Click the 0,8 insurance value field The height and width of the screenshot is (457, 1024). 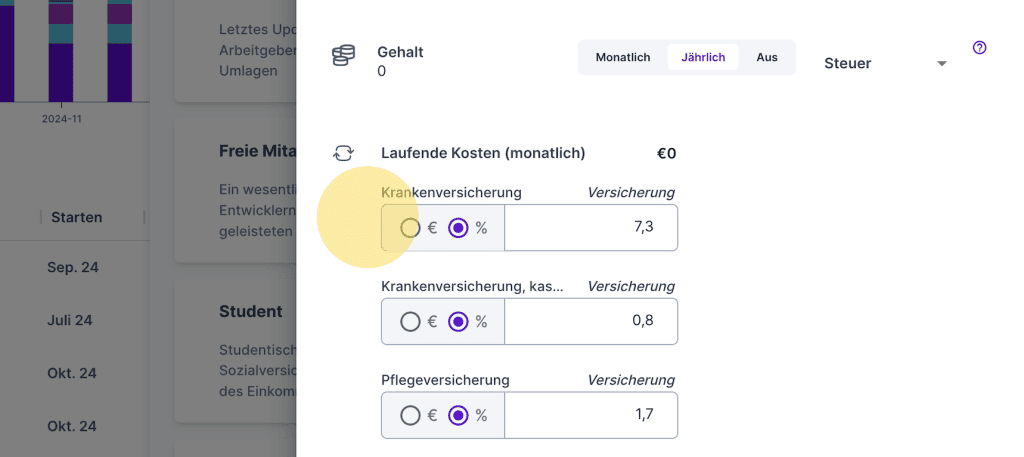pyautogui.click(x=591, y=321)
